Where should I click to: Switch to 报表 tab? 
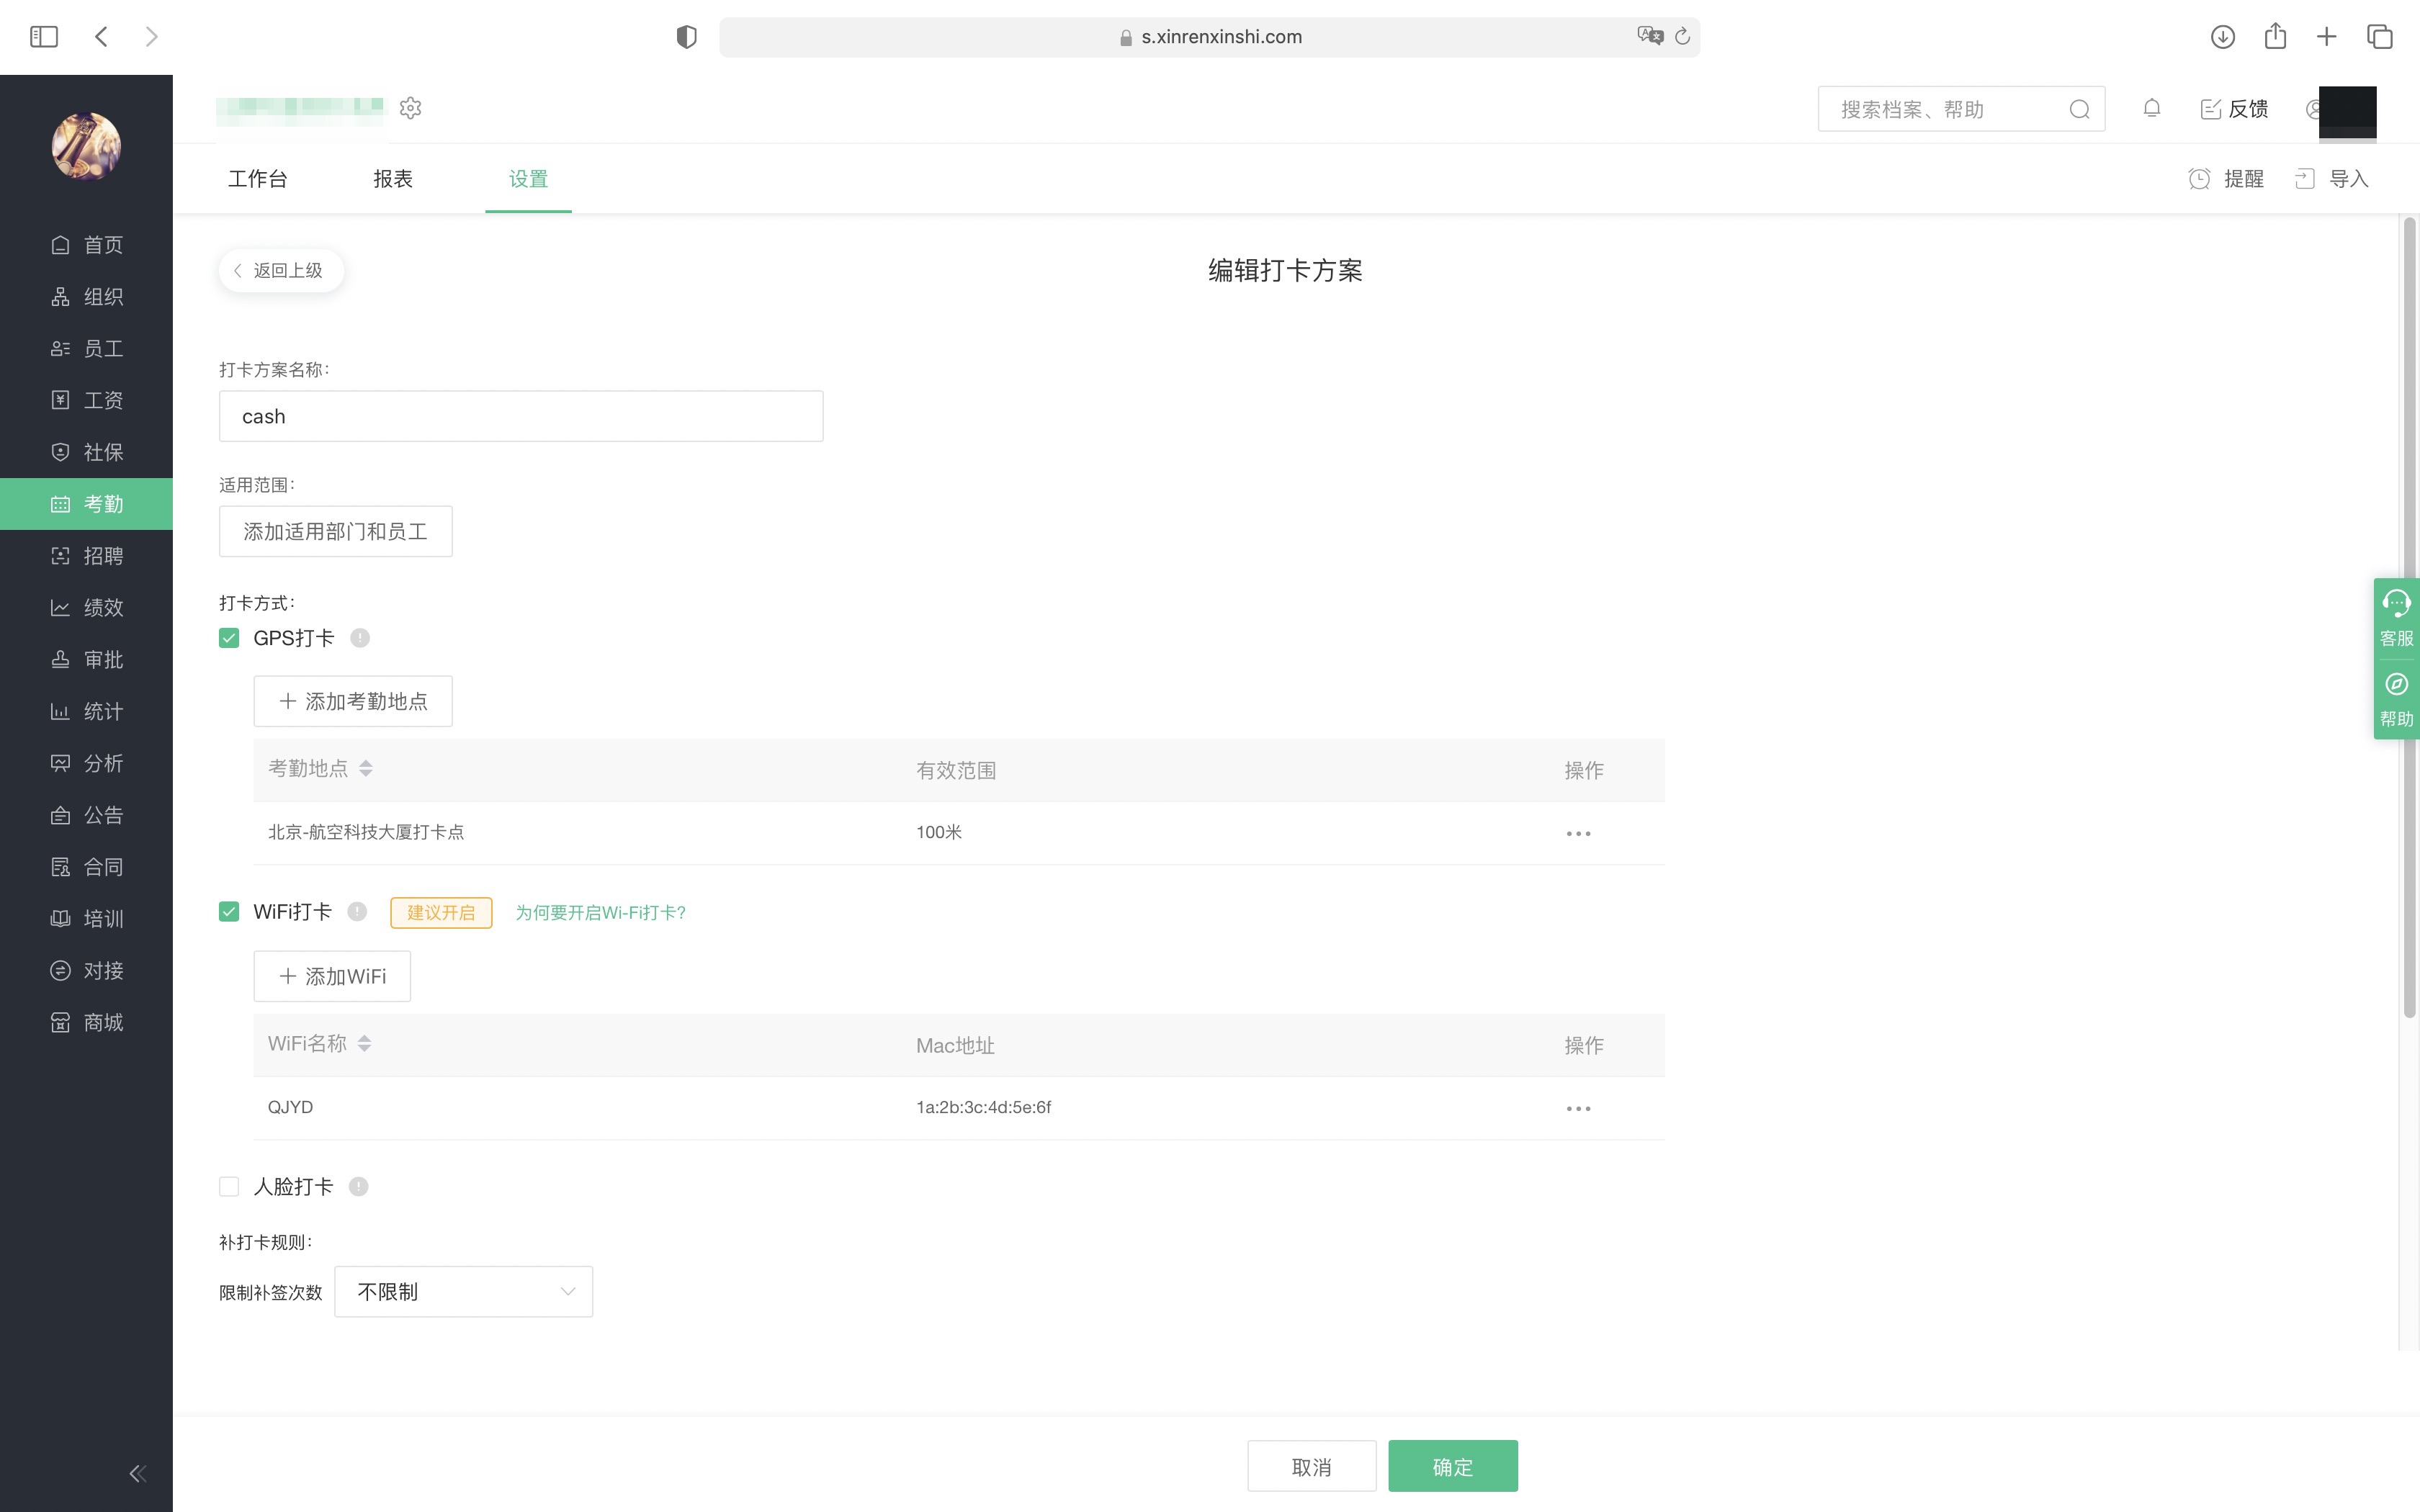393,179
